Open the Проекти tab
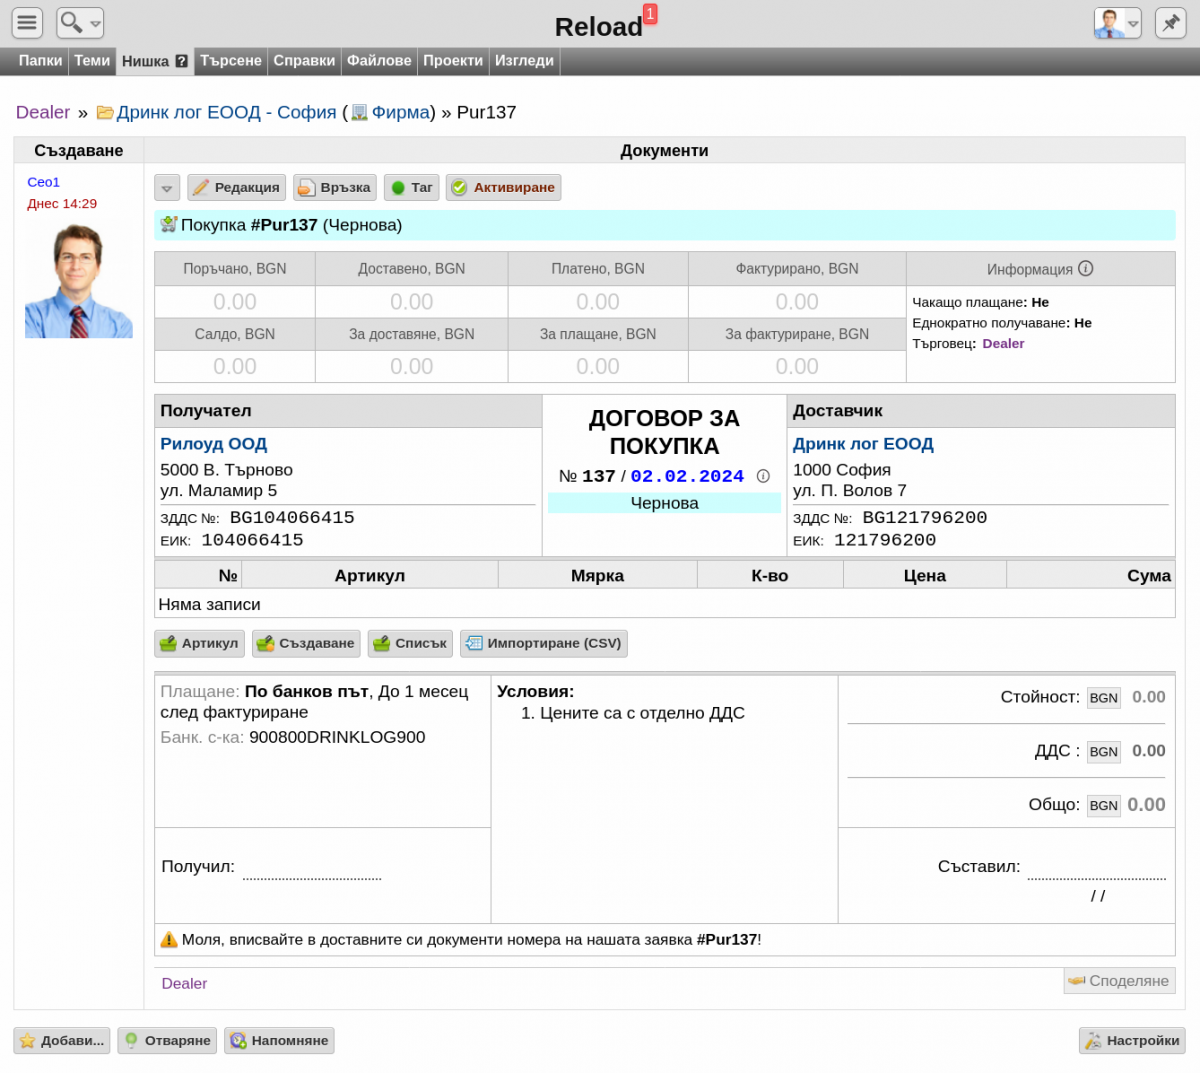The width and height of the screenshot is (1200, 1073). [453, 61]
